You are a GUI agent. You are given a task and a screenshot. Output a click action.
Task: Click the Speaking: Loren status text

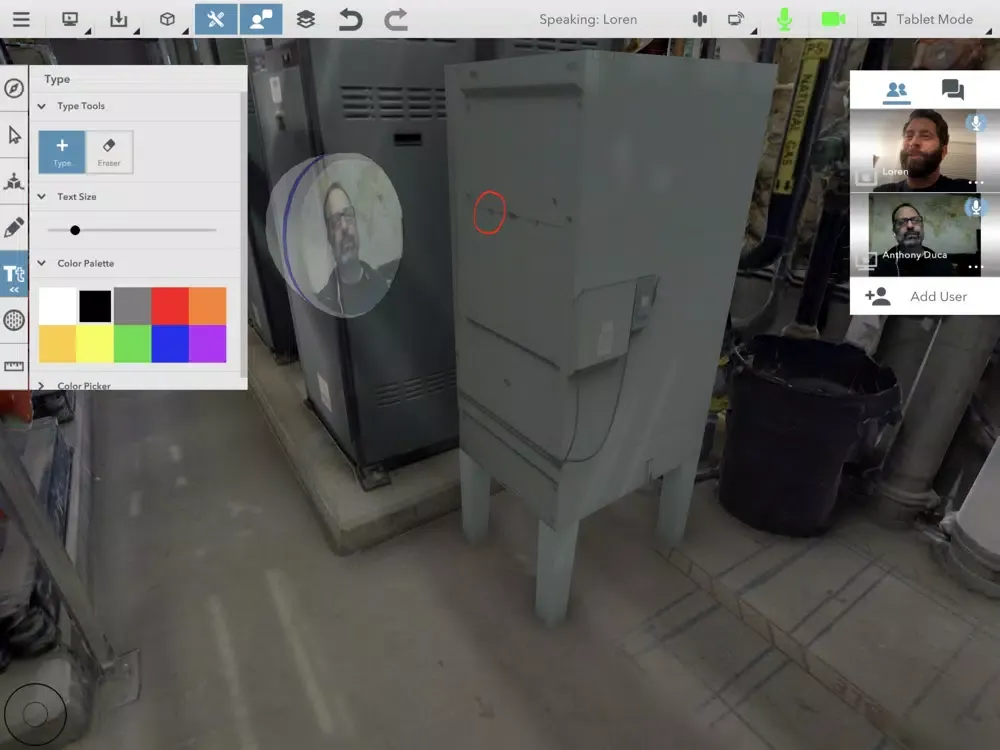[588, 19]
